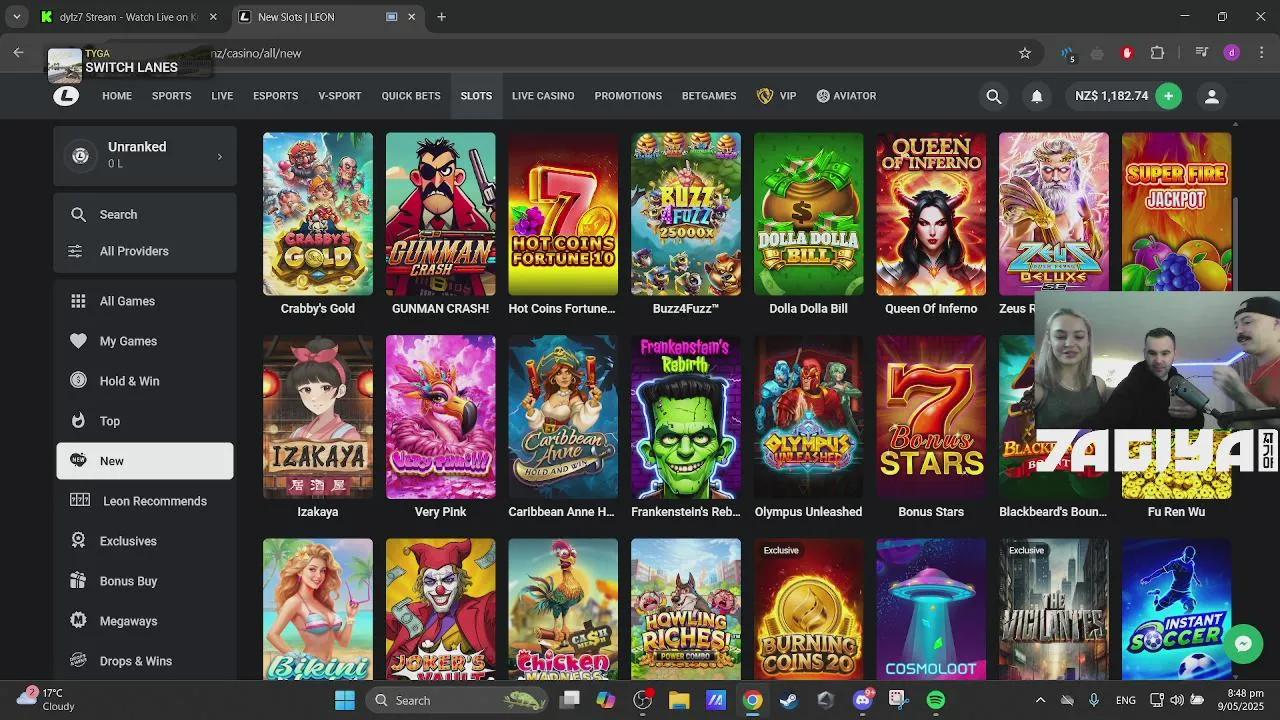
Task: Open Frankenstein's Rebirth game thumbnail
Action: click(x=686, y=417)
